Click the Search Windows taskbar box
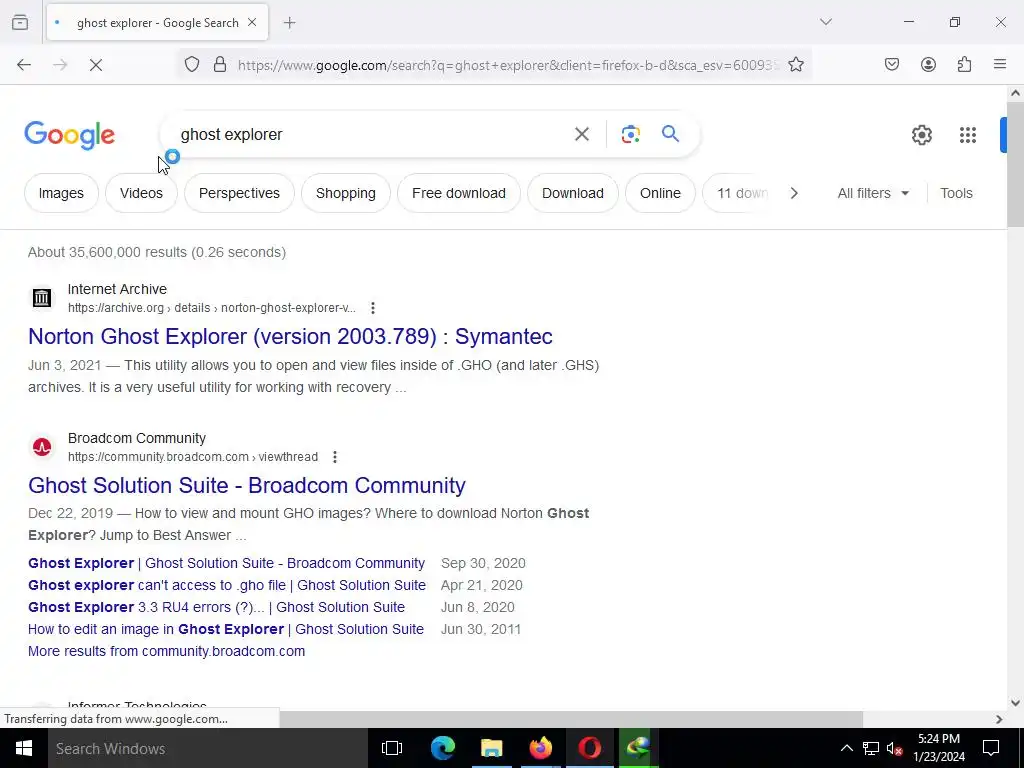The width and height of the screenshot is (1024, 768). coord(208,748)
